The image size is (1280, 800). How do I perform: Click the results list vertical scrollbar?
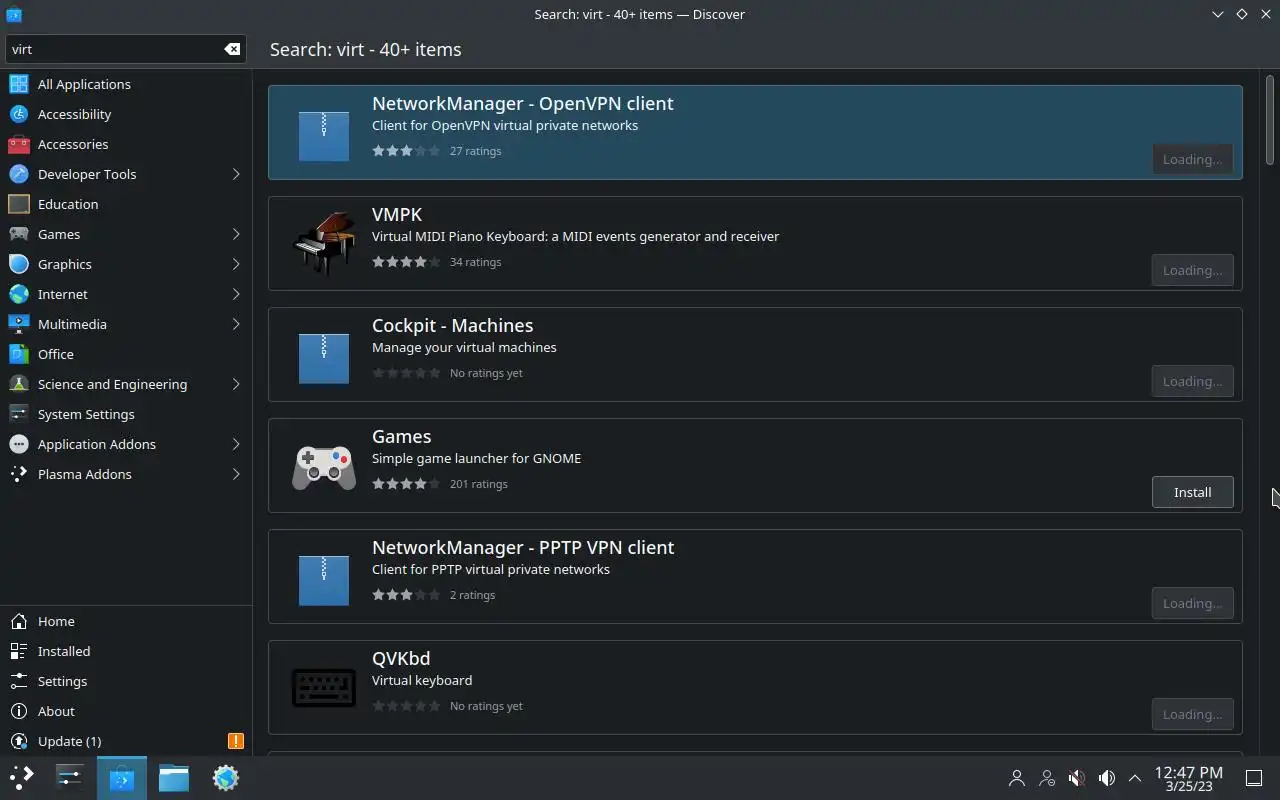coord(1271,120)
